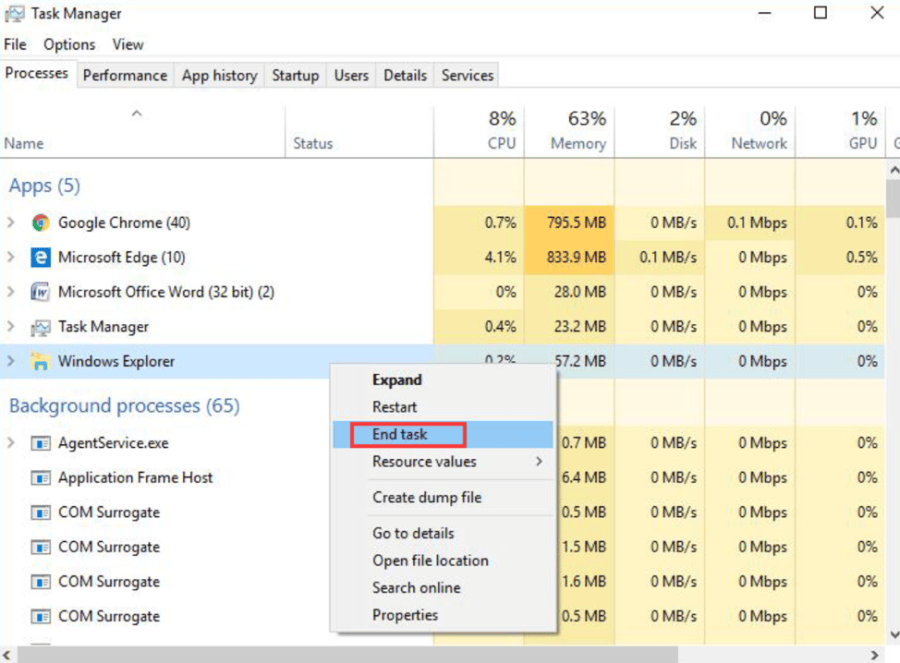This screenshot has width=900, height=663.
Task: Sort by the Status column header
Action: 359,131
